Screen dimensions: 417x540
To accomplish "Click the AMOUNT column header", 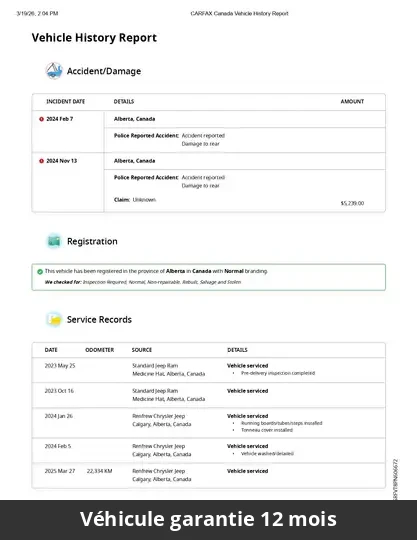I will click(x=352, y=102).
